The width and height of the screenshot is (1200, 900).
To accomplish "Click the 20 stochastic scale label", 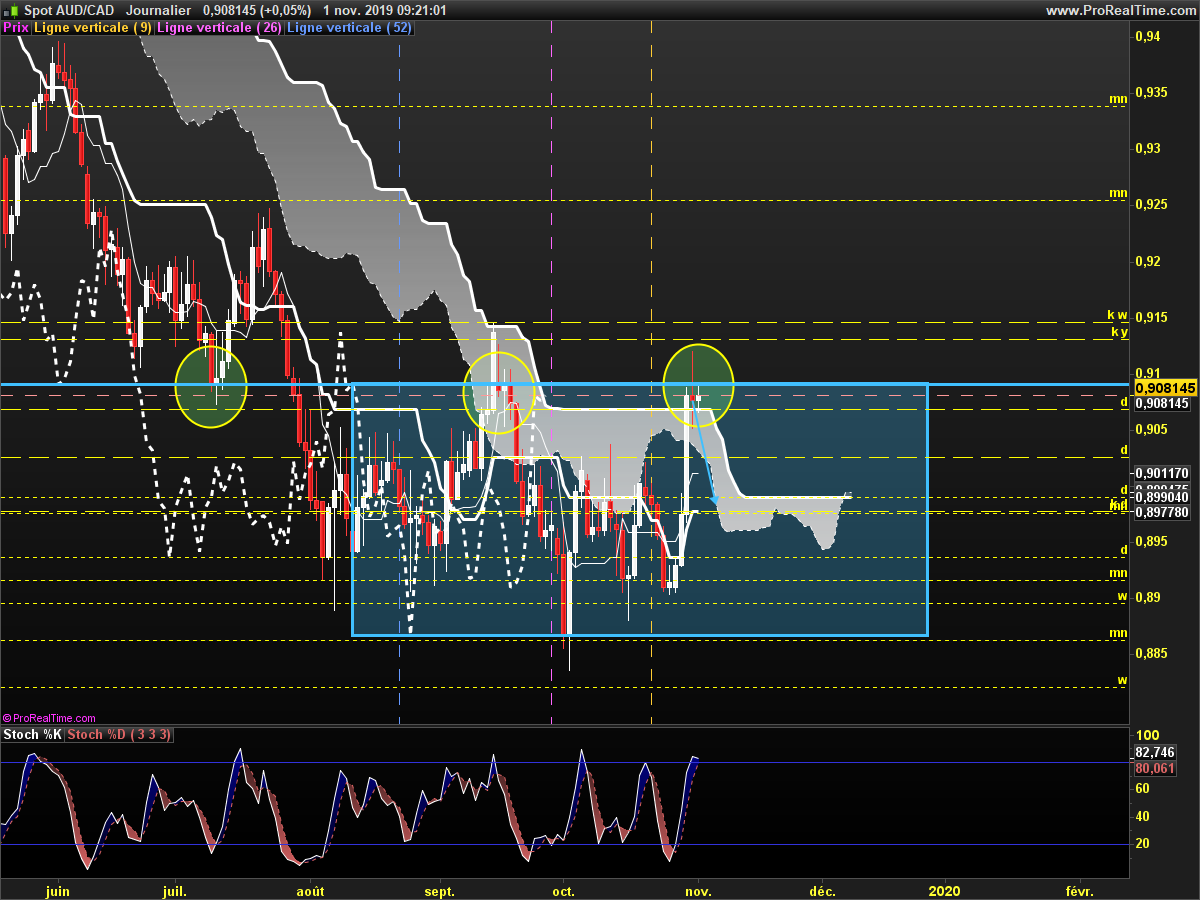I will [x=1144, y=844].
